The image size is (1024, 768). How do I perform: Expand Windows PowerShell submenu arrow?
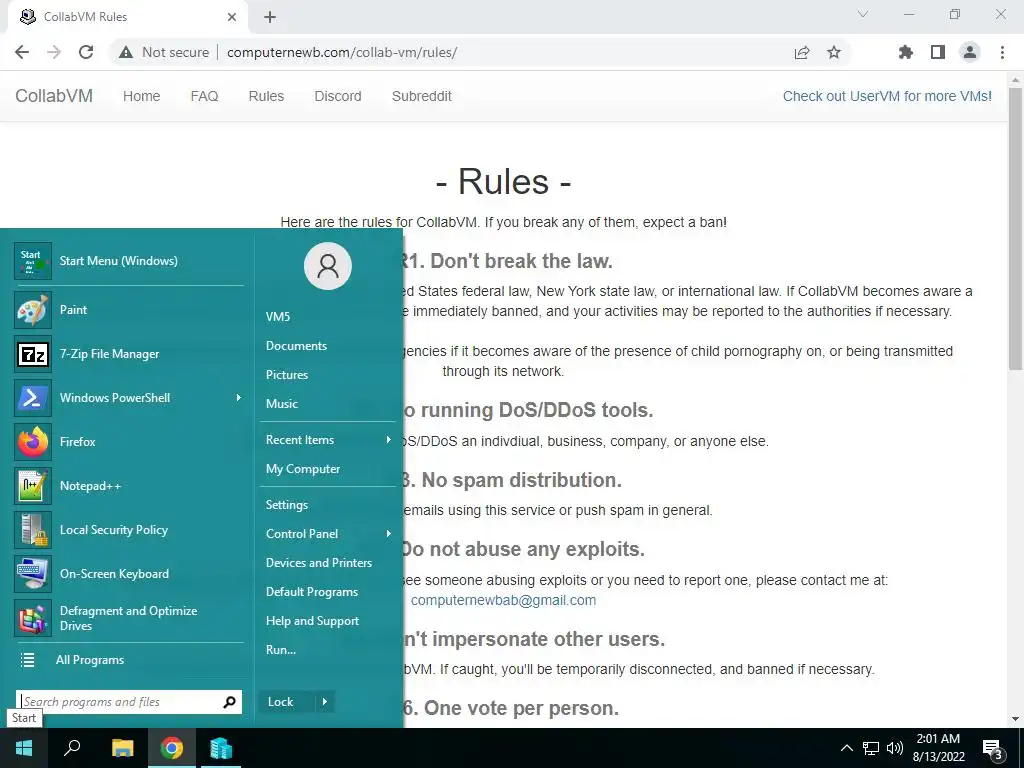238,398
